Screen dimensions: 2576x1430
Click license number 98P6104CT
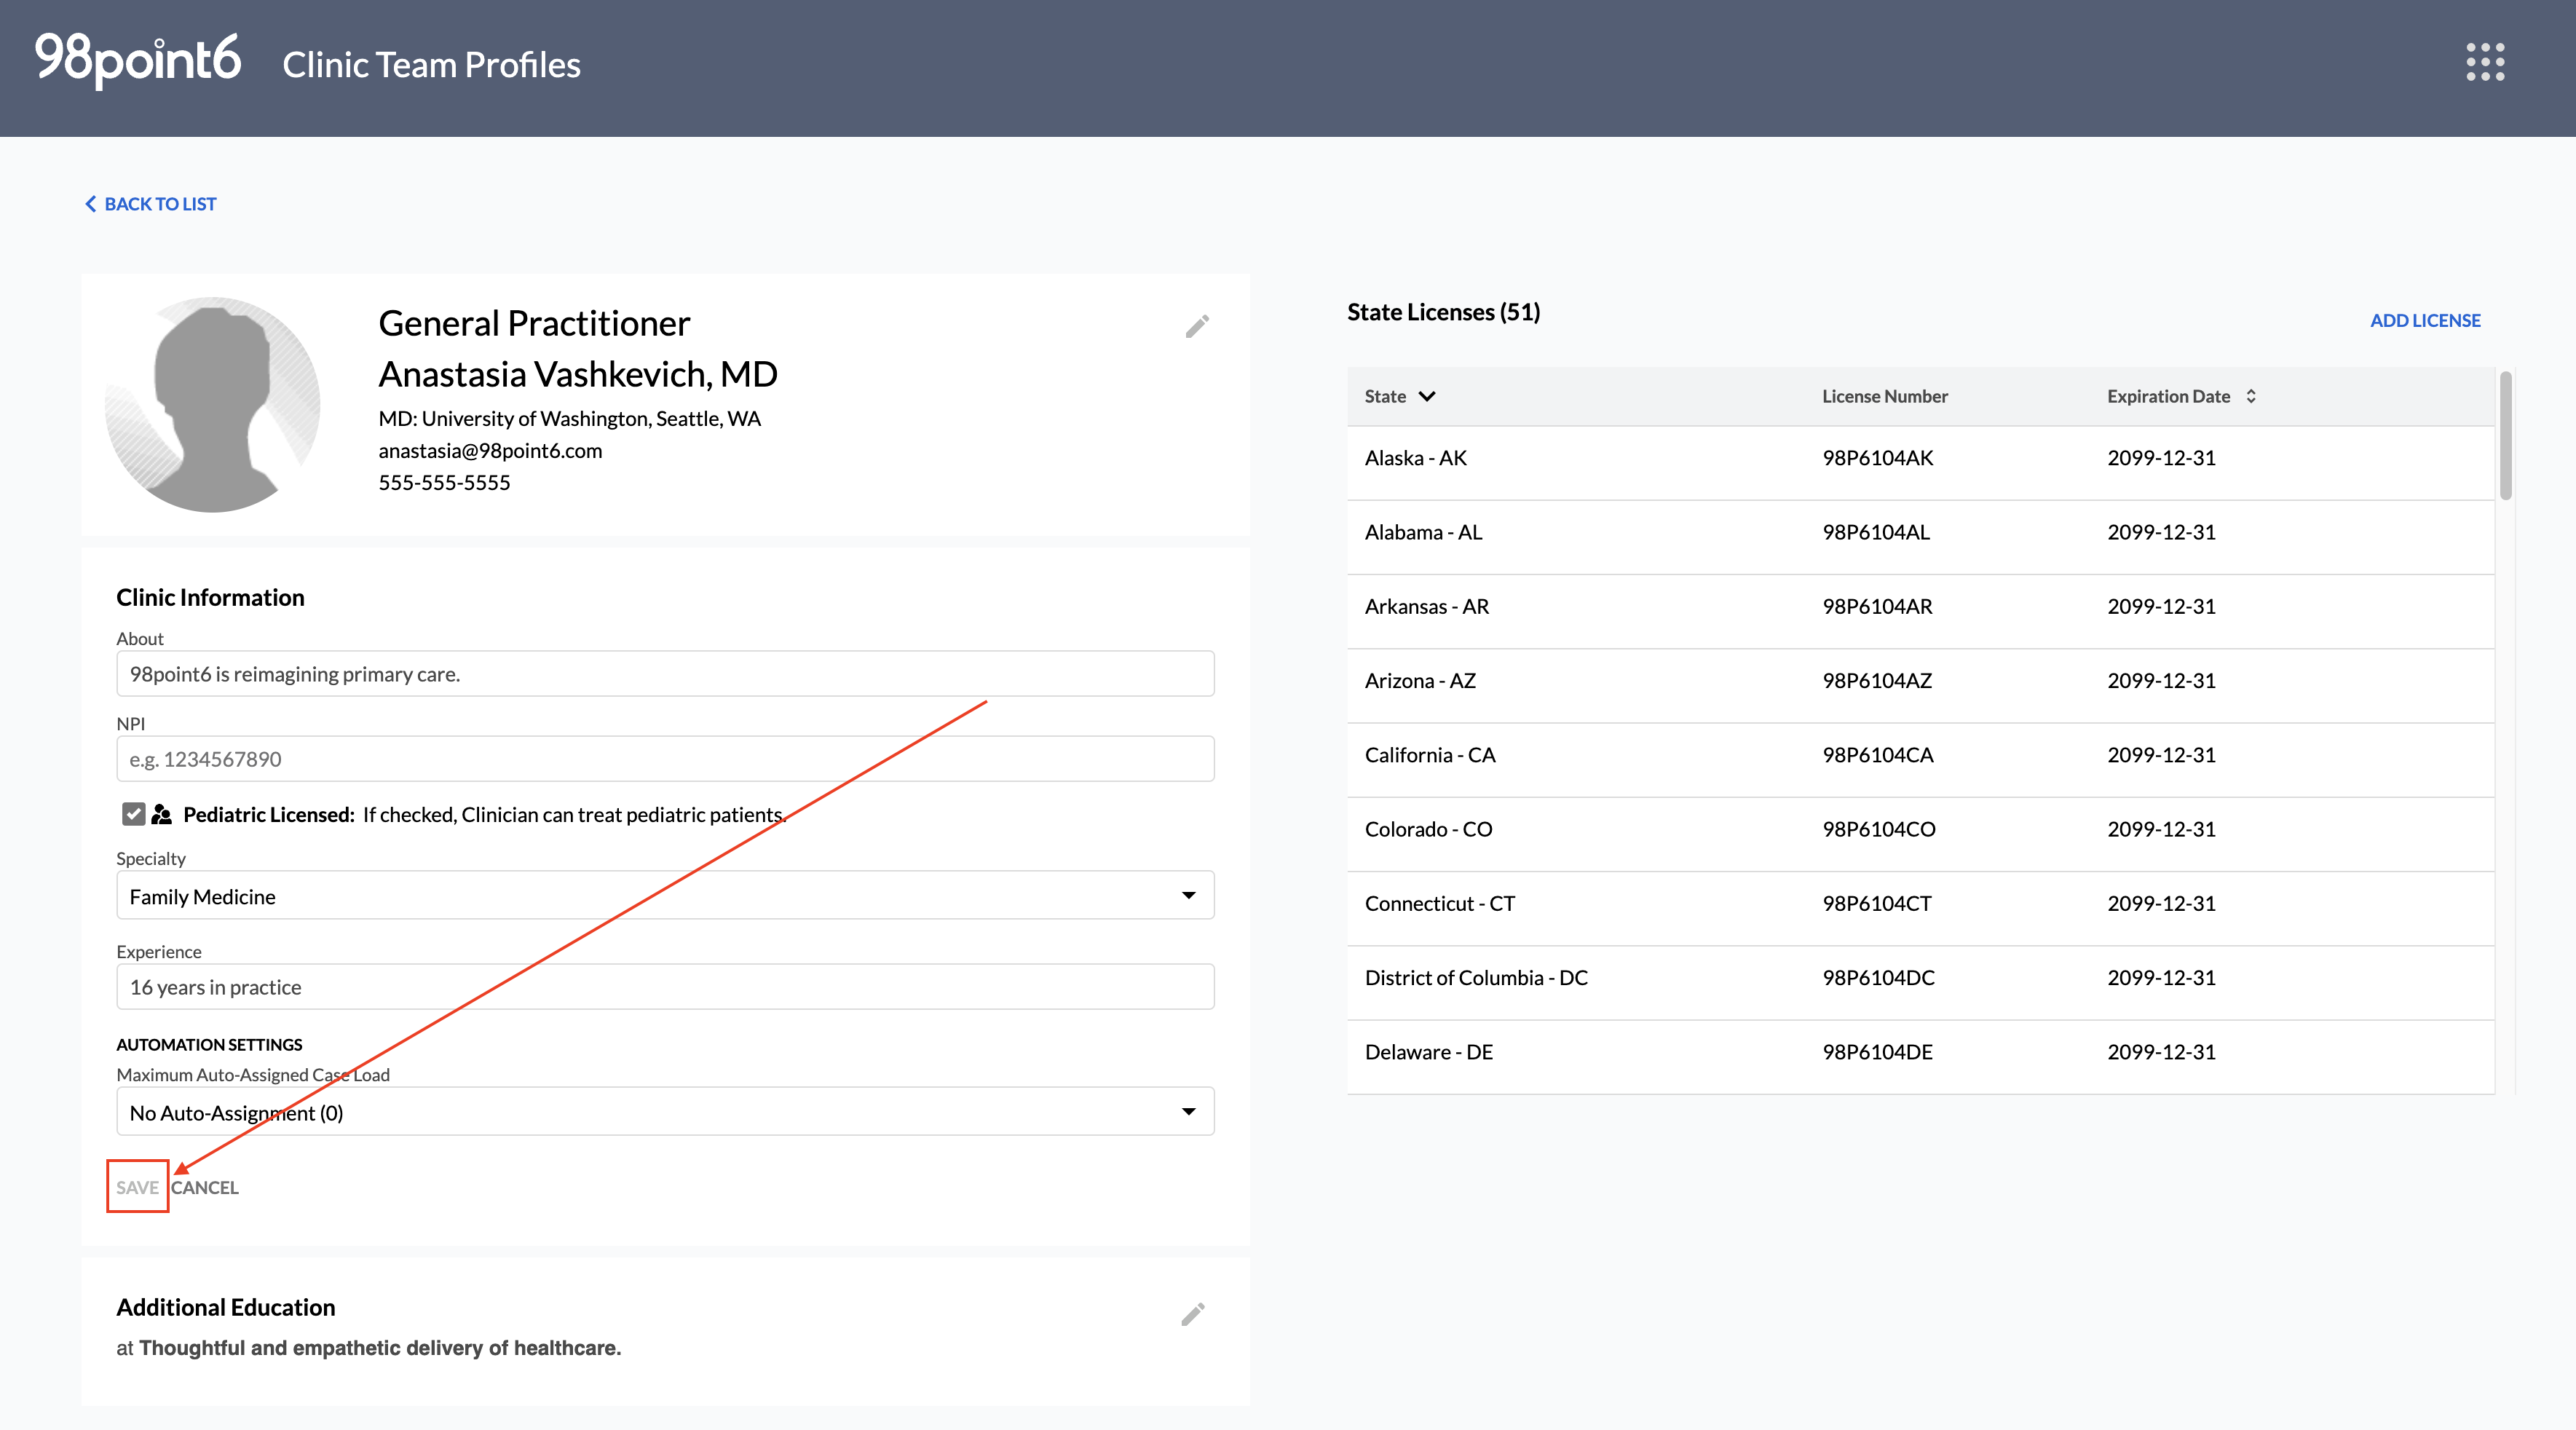coord(1877,903)
